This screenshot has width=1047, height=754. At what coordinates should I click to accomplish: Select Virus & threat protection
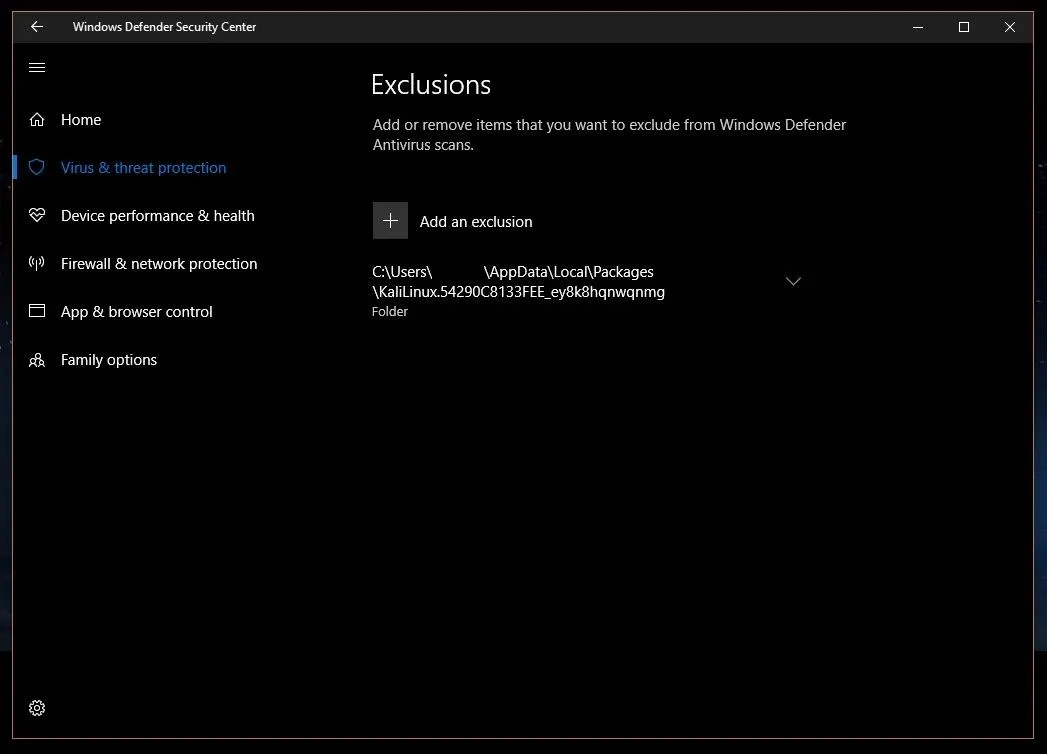tap(143, 168)
